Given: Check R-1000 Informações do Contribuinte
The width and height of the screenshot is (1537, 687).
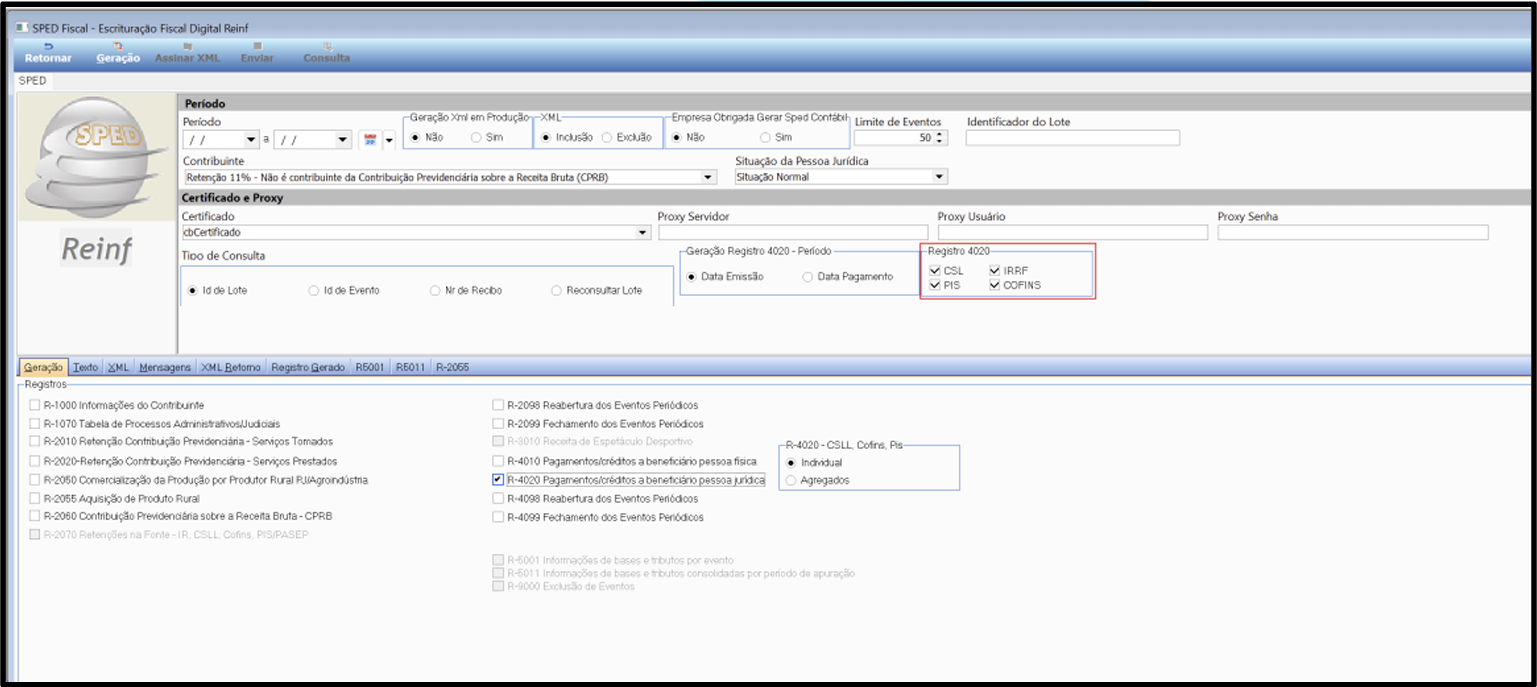Looking at the screenshot, I should click(35, 405).
